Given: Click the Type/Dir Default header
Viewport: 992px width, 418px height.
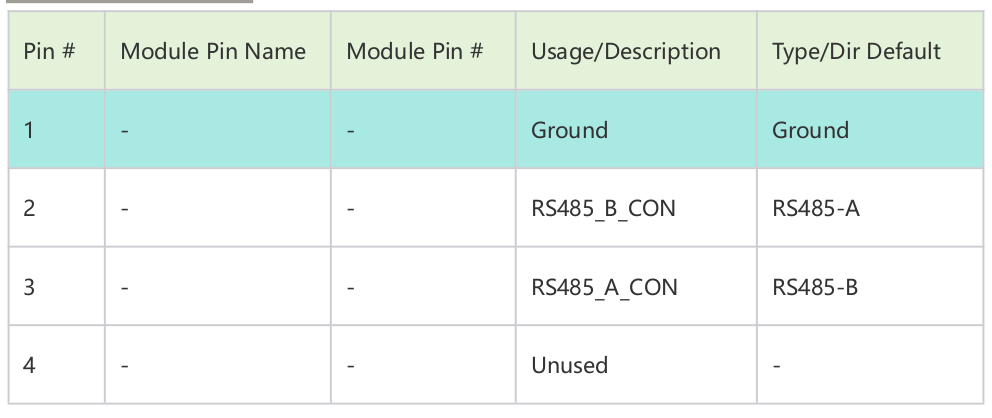Looking at the screenshot, I should (x=856, y=51).
